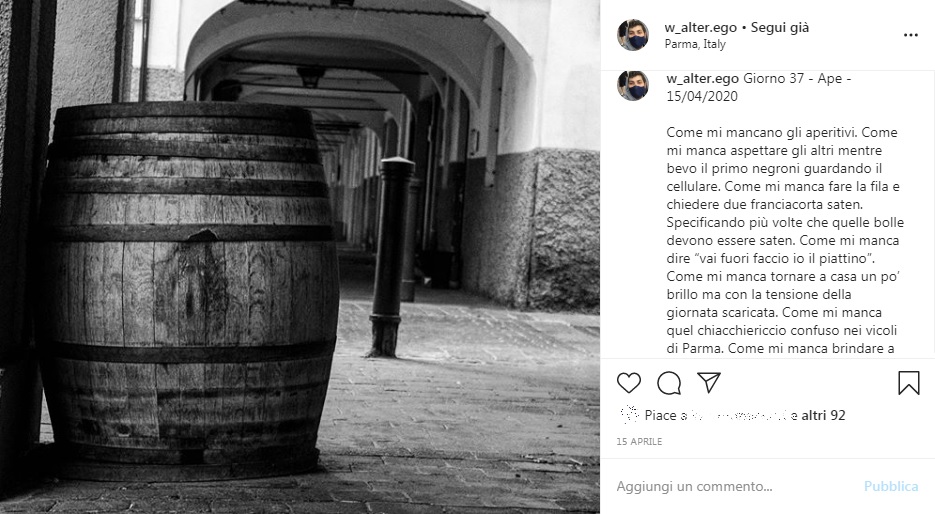Open the small liker avatar near Piace a
Screen dimensions: 935x514
click(x=629, y=414)
